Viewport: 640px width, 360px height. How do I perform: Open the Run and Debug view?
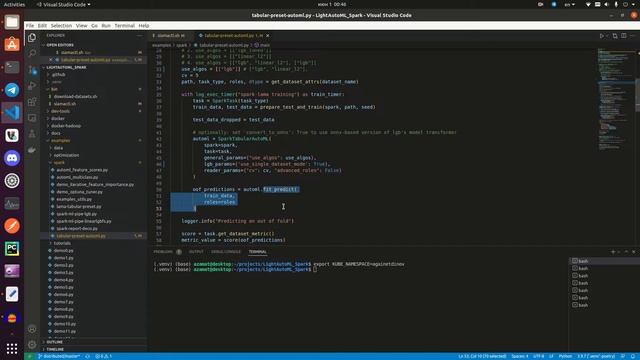coord(32,86)
